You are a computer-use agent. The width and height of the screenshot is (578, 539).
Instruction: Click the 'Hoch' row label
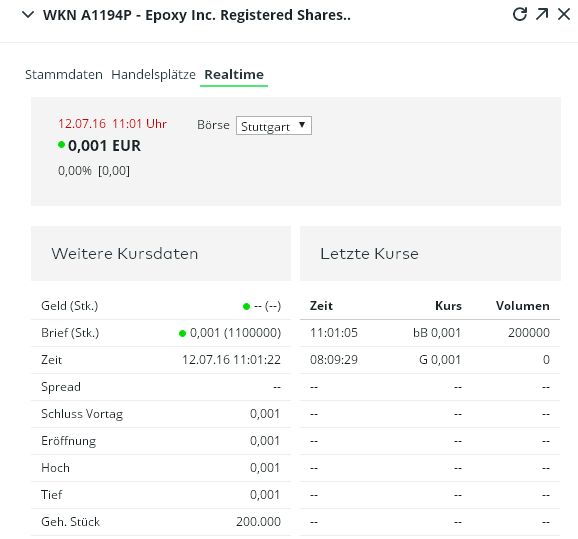(x=55, y=467)
